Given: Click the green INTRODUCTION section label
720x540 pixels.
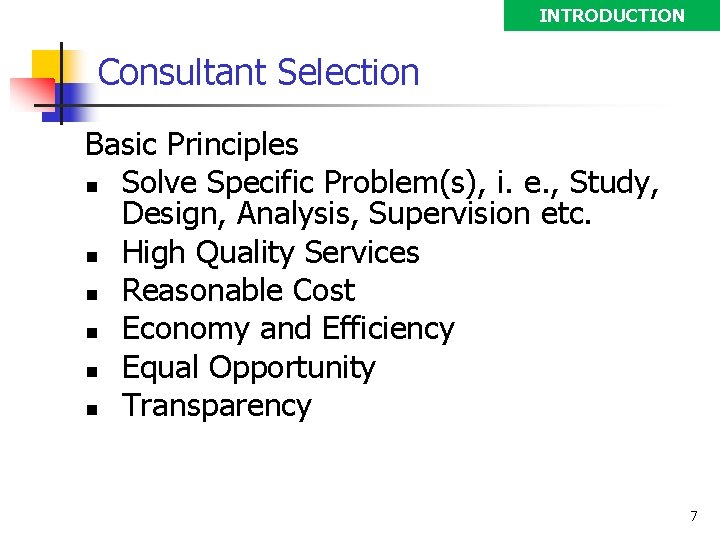Looking at the screenshot, I should (612, 16).
